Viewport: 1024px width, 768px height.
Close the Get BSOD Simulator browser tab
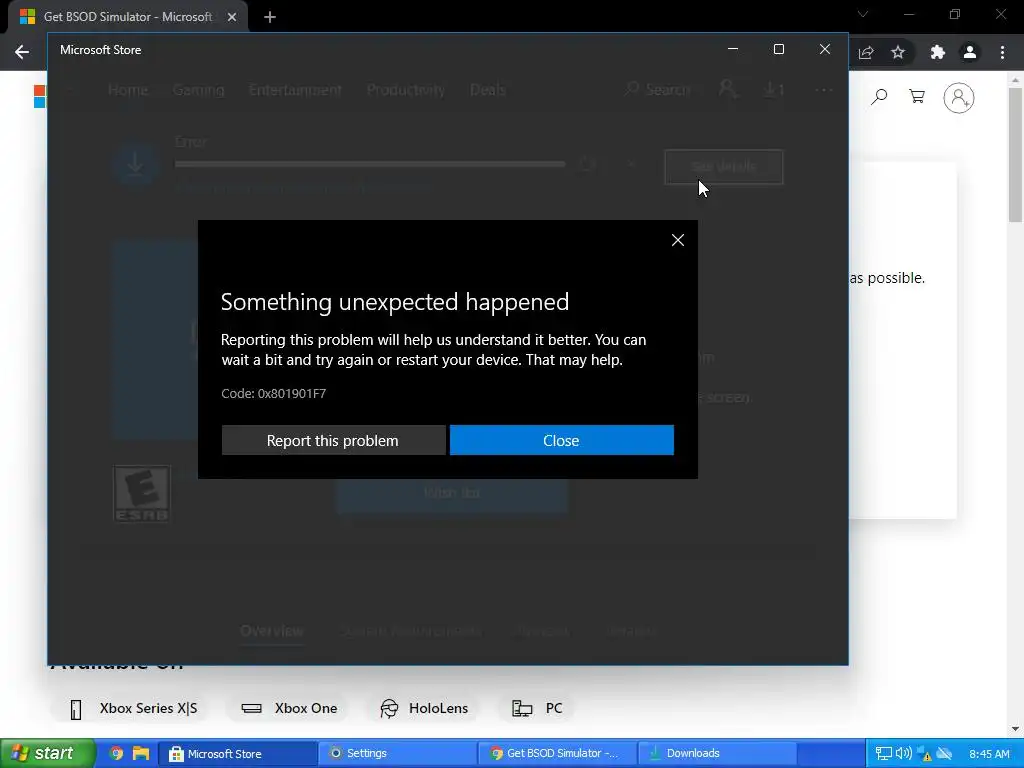click(232, 17)
